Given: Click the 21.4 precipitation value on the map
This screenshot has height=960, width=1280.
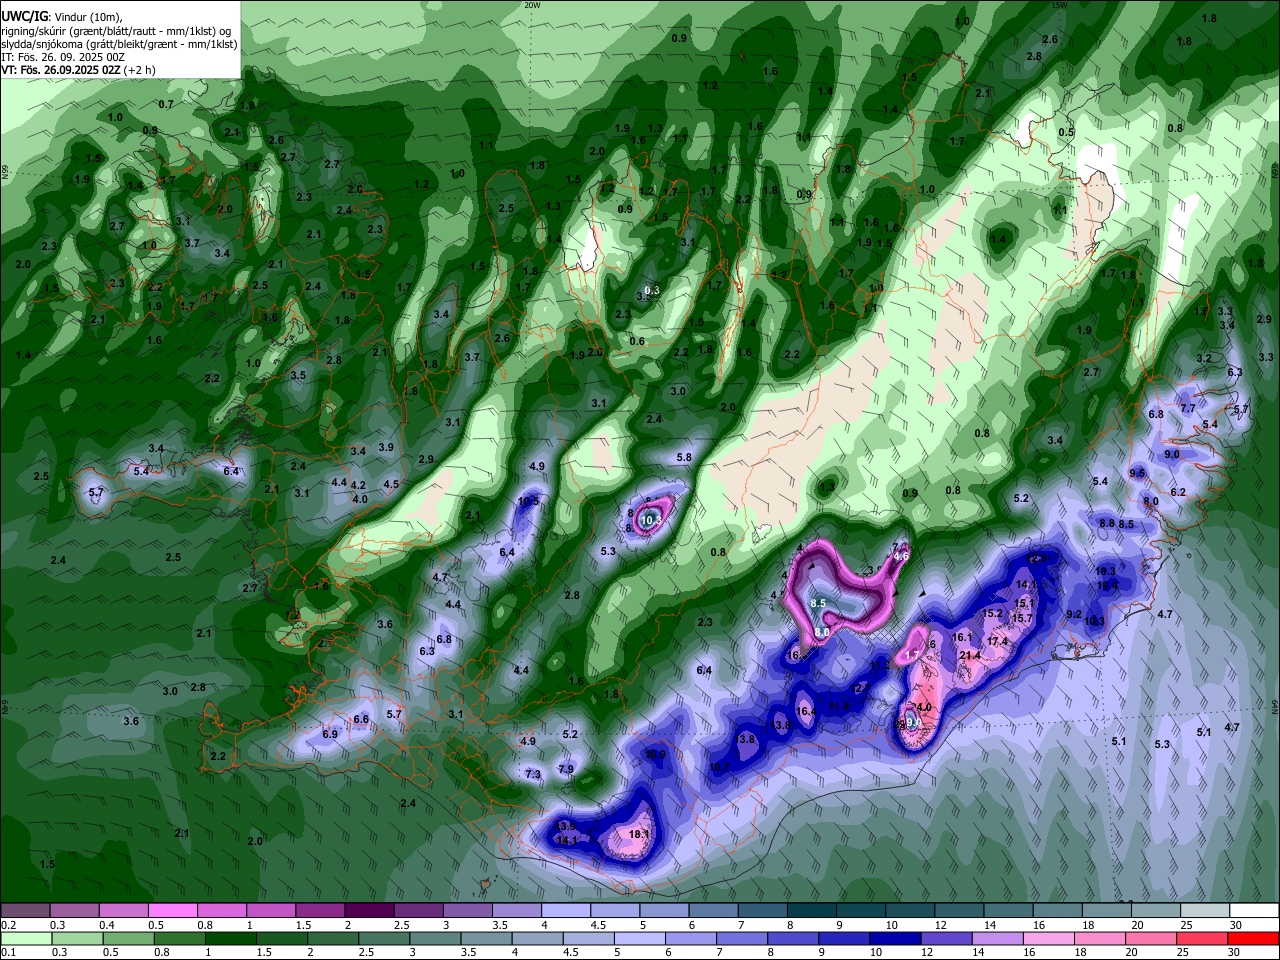Looking at the screenshot, I should click(970, 656).
